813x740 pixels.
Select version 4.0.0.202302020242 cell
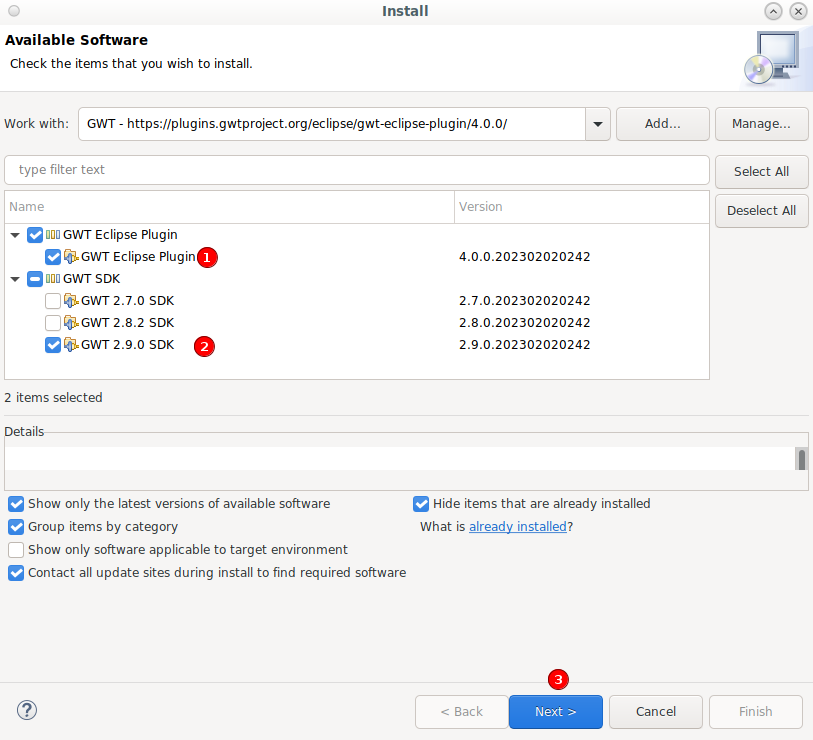524,257
